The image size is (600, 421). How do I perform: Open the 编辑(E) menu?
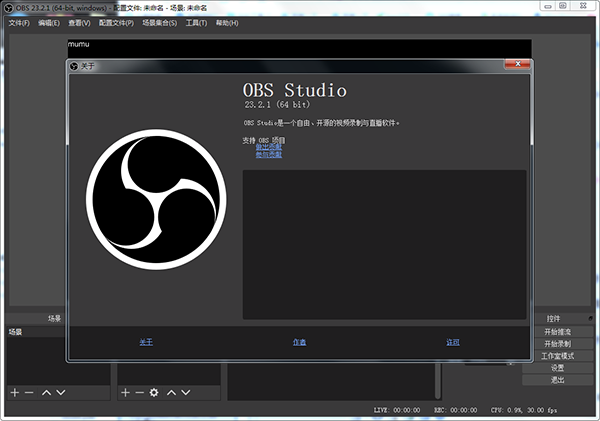click(49, 23)
